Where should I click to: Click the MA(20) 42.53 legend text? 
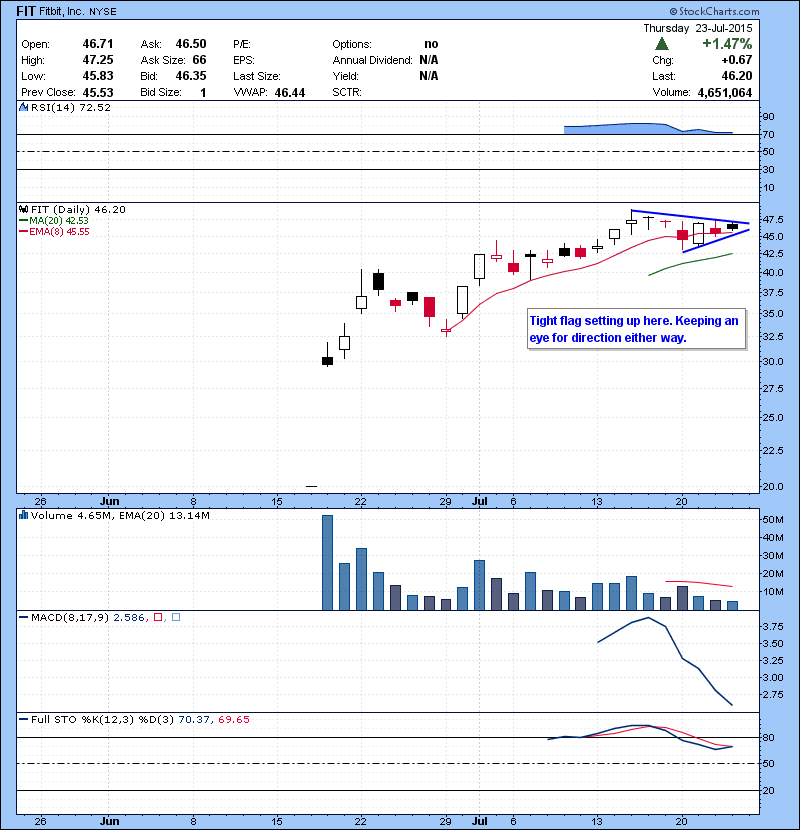[59, 221]
